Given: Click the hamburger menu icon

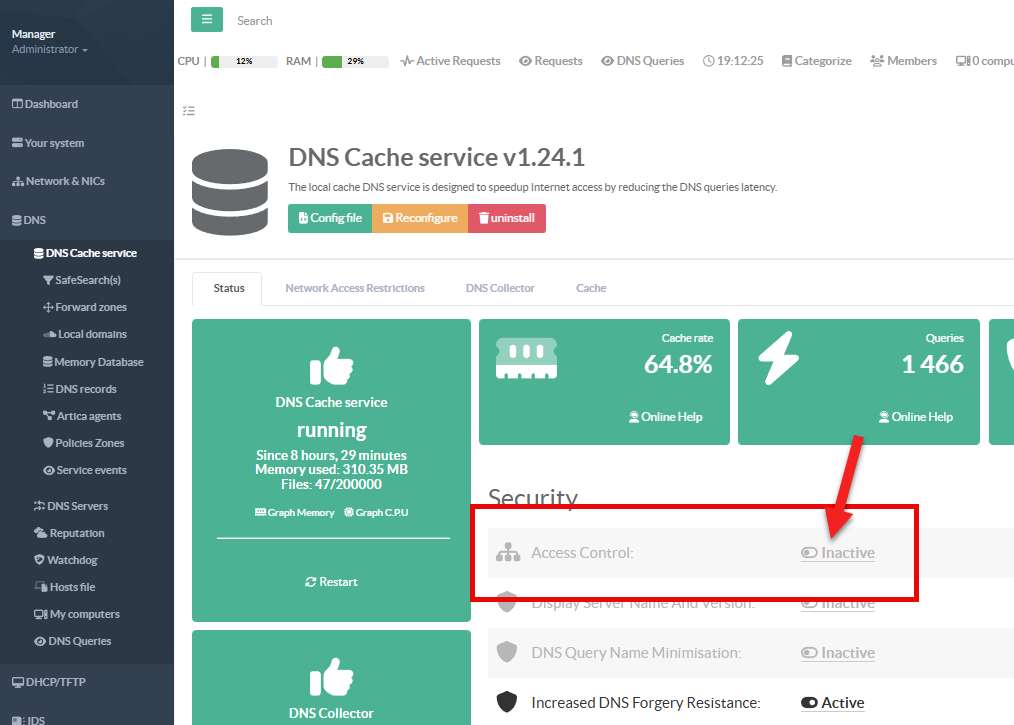Looking at the screenshot, I should pos(206,20).
